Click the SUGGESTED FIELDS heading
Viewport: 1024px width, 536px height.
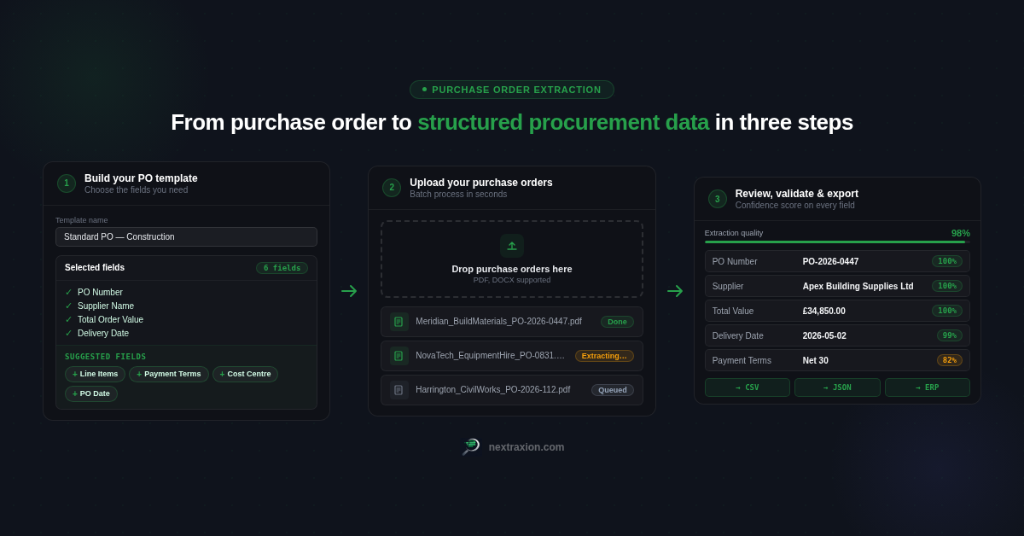pos(105,356)
